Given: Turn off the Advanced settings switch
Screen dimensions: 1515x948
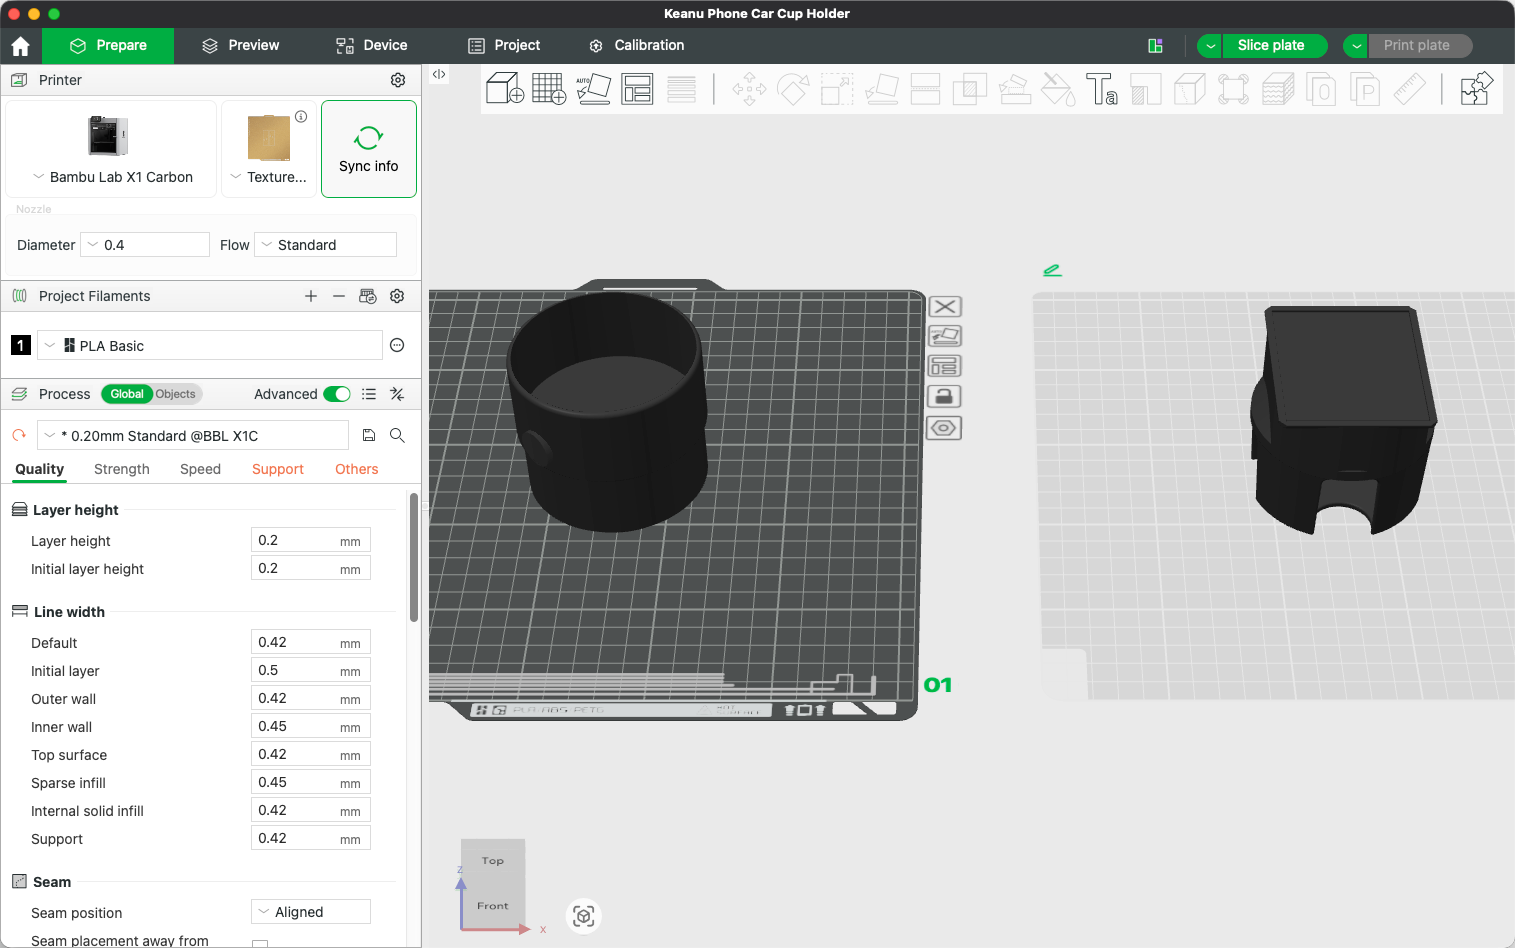Looking at the screenshot, I should click(337, 394).
